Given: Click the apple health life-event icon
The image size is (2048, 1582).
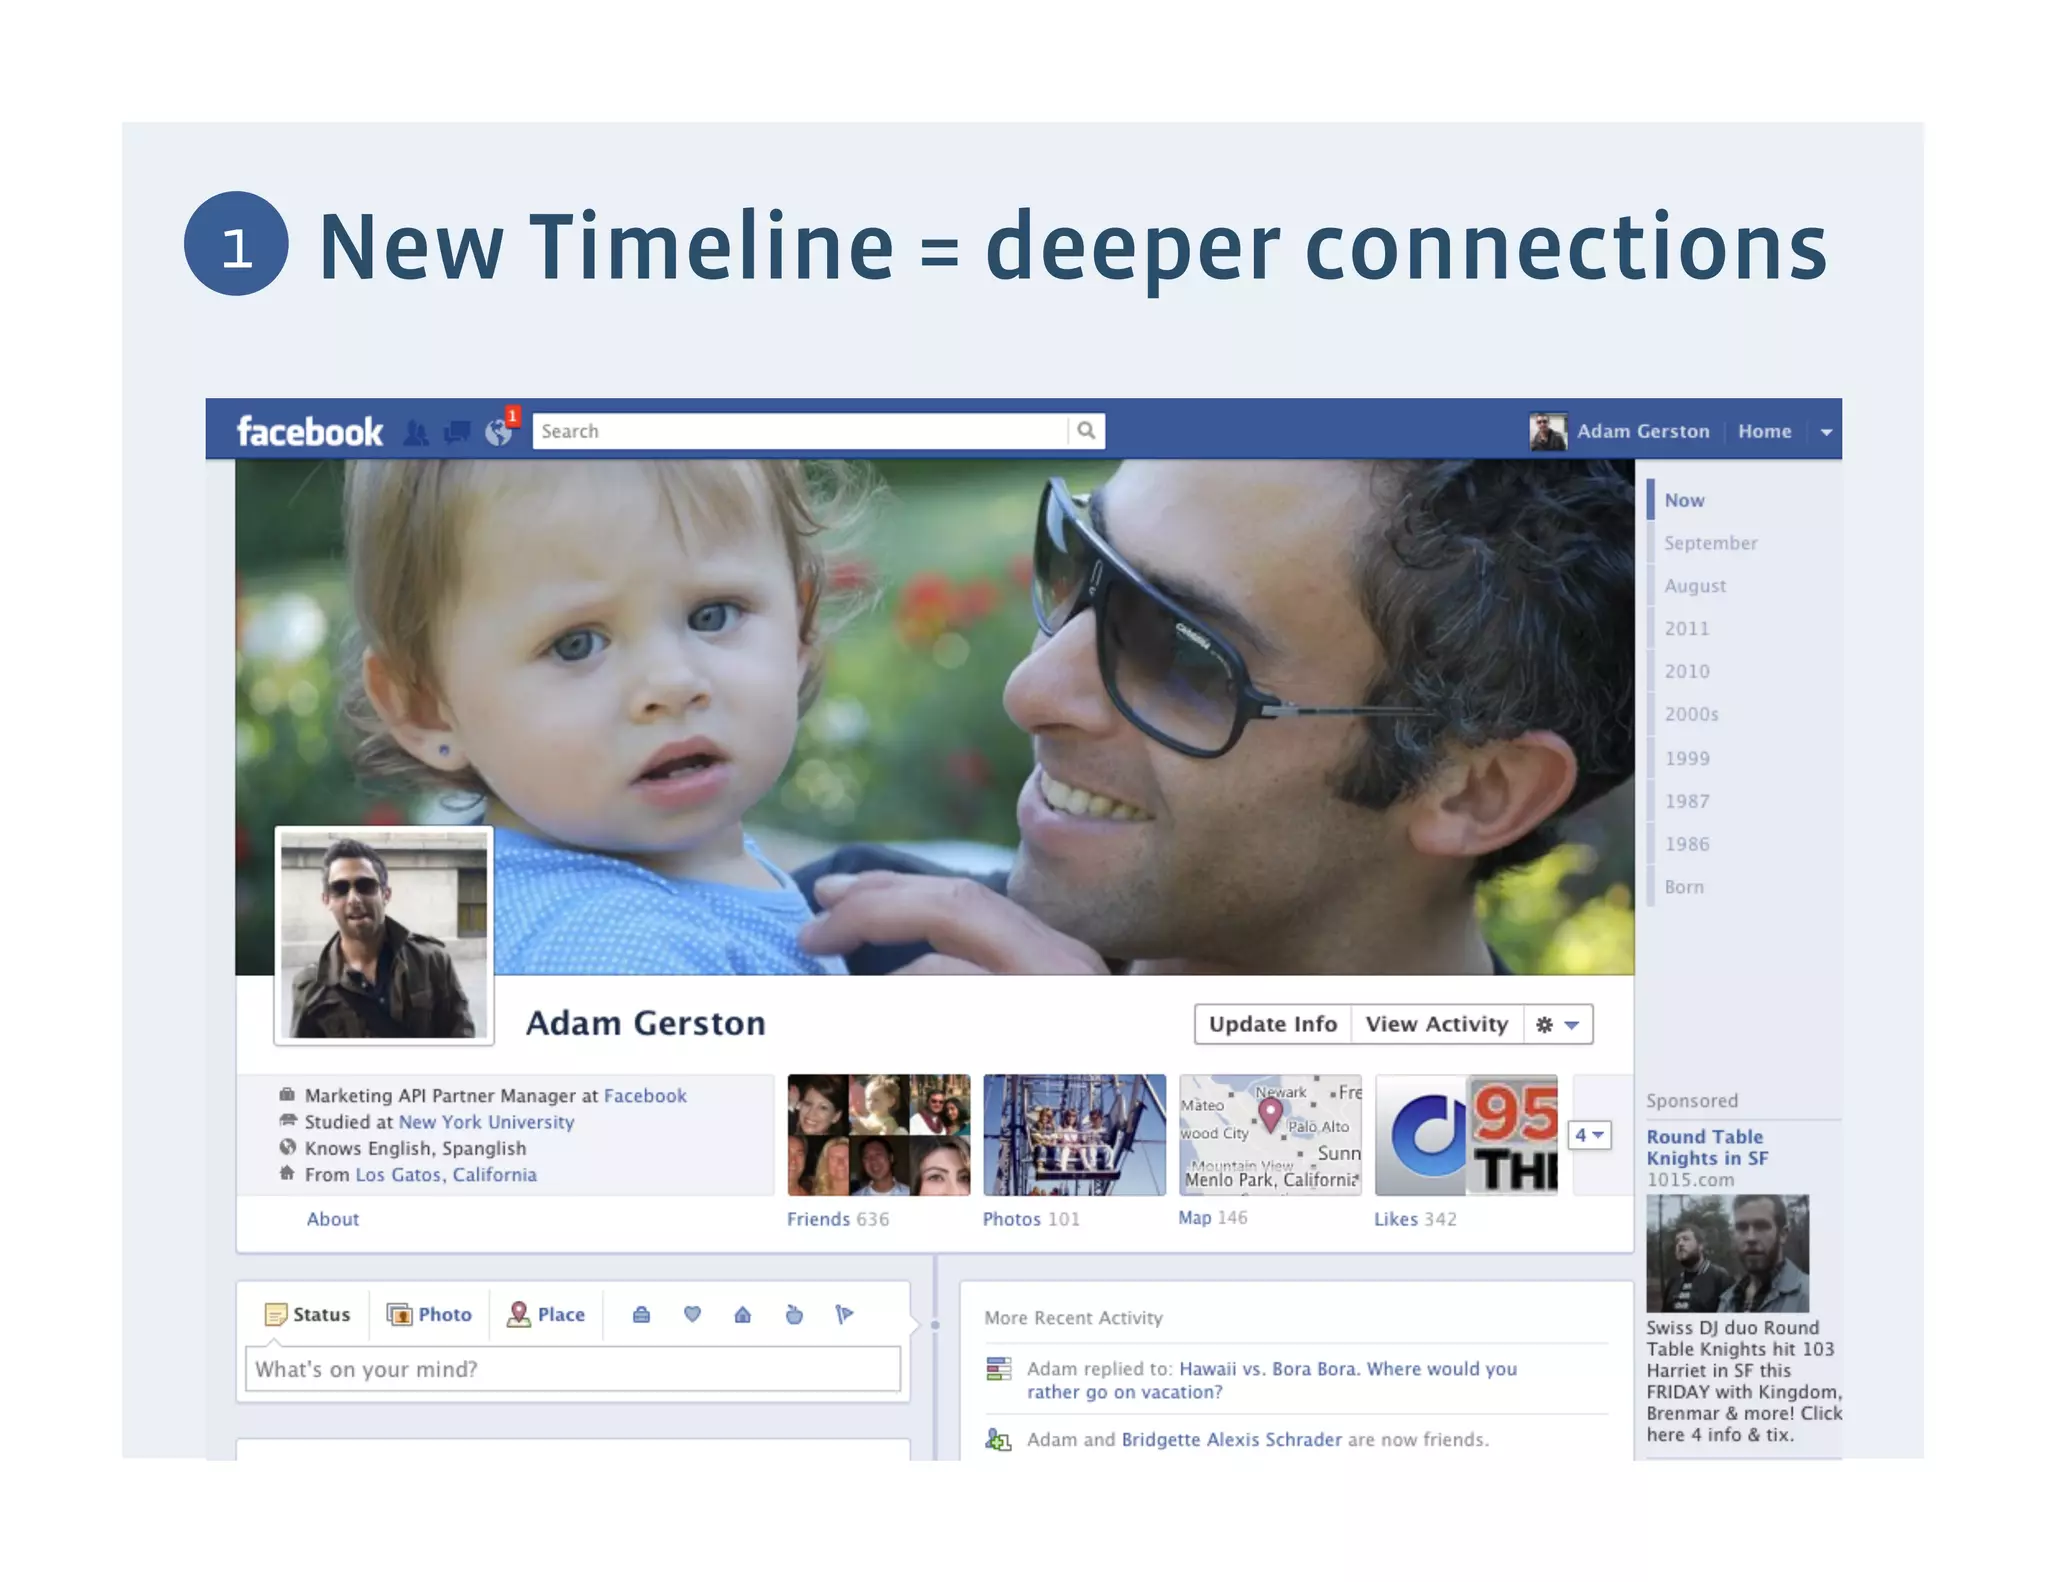Looking at the screenshot, I should (x=794, y=1314).
